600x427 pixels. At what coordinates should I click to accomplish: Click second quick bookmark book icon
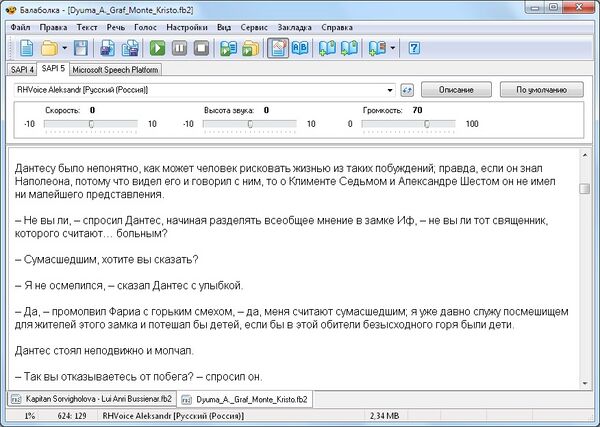coord(349,48)
